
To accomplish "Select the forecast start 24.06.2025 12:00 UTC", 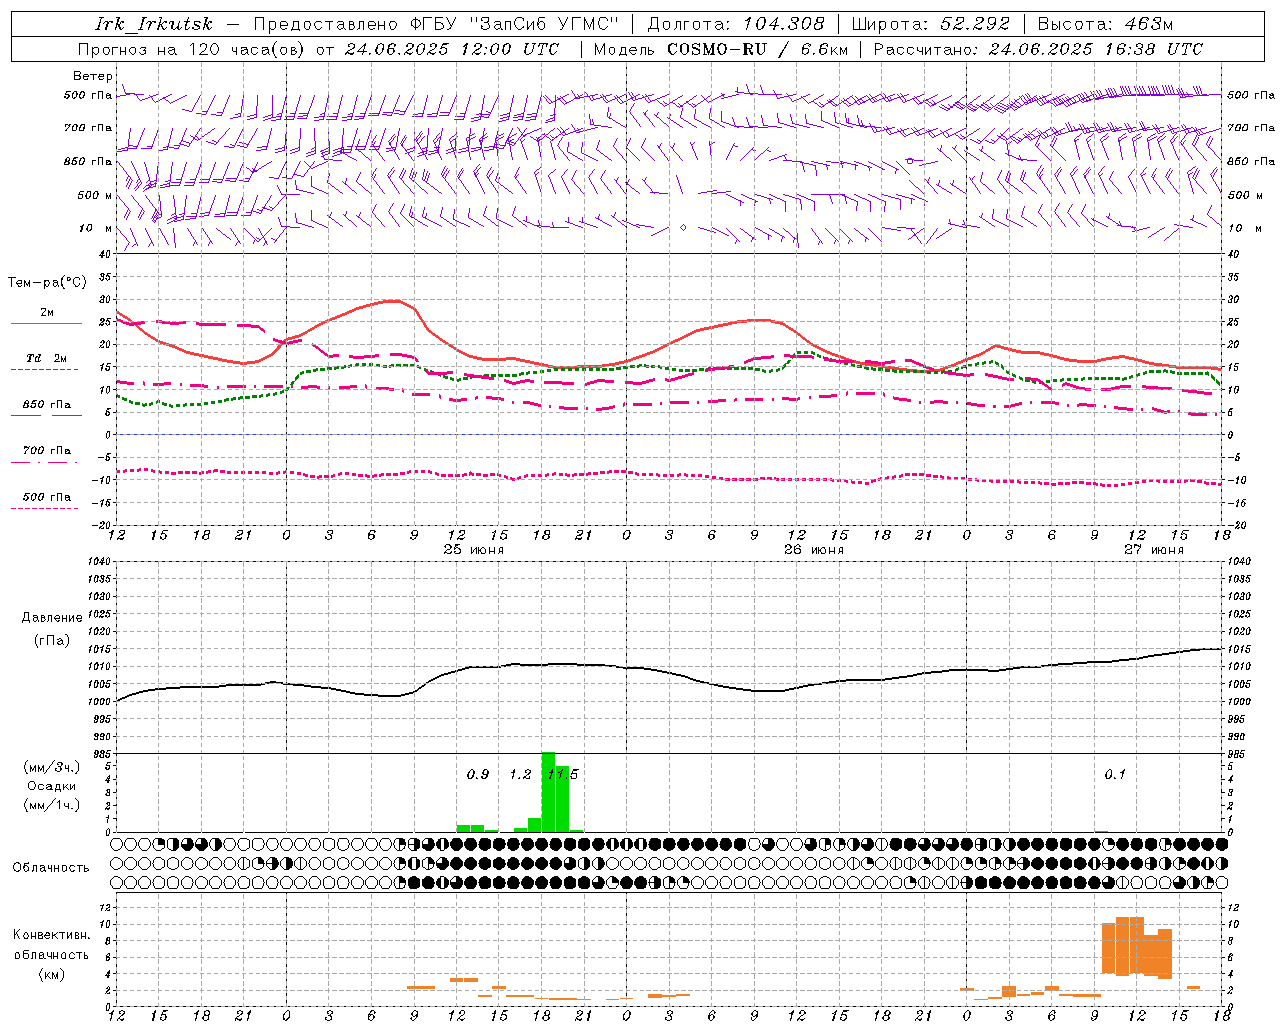I will tap(451, 49).
